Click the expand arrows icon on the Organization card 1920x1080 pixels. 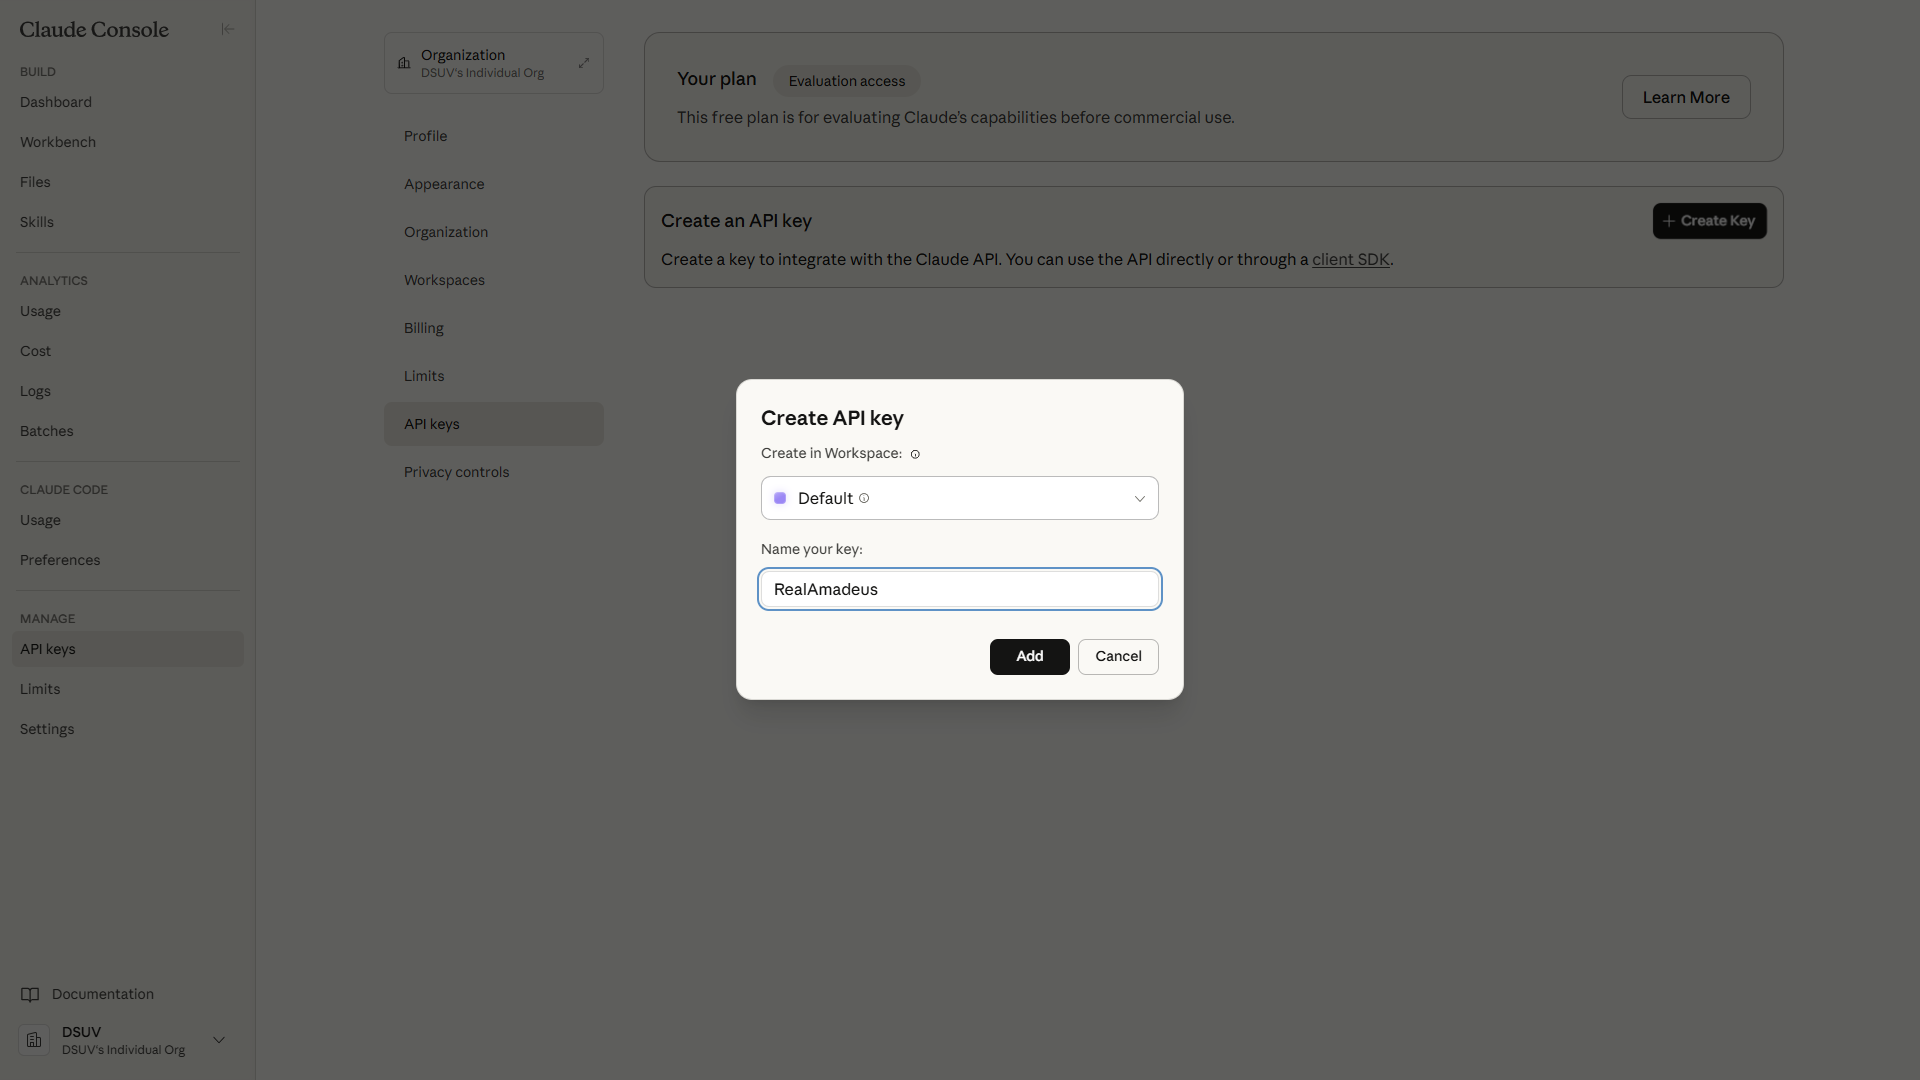tap(584, 63)
